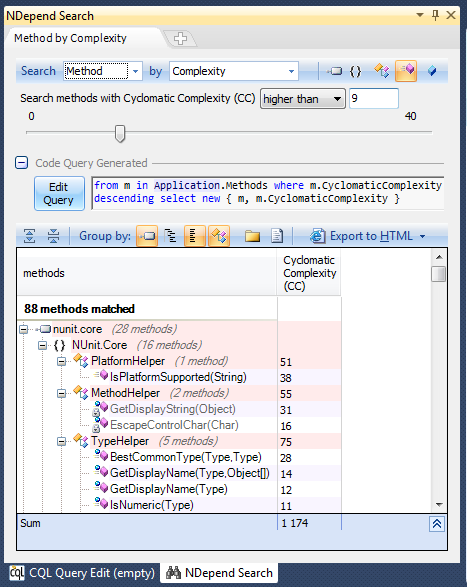Toggle flat namespace list grouping button
Viewport: 467px width, 587px height.
tap(195, 236)
